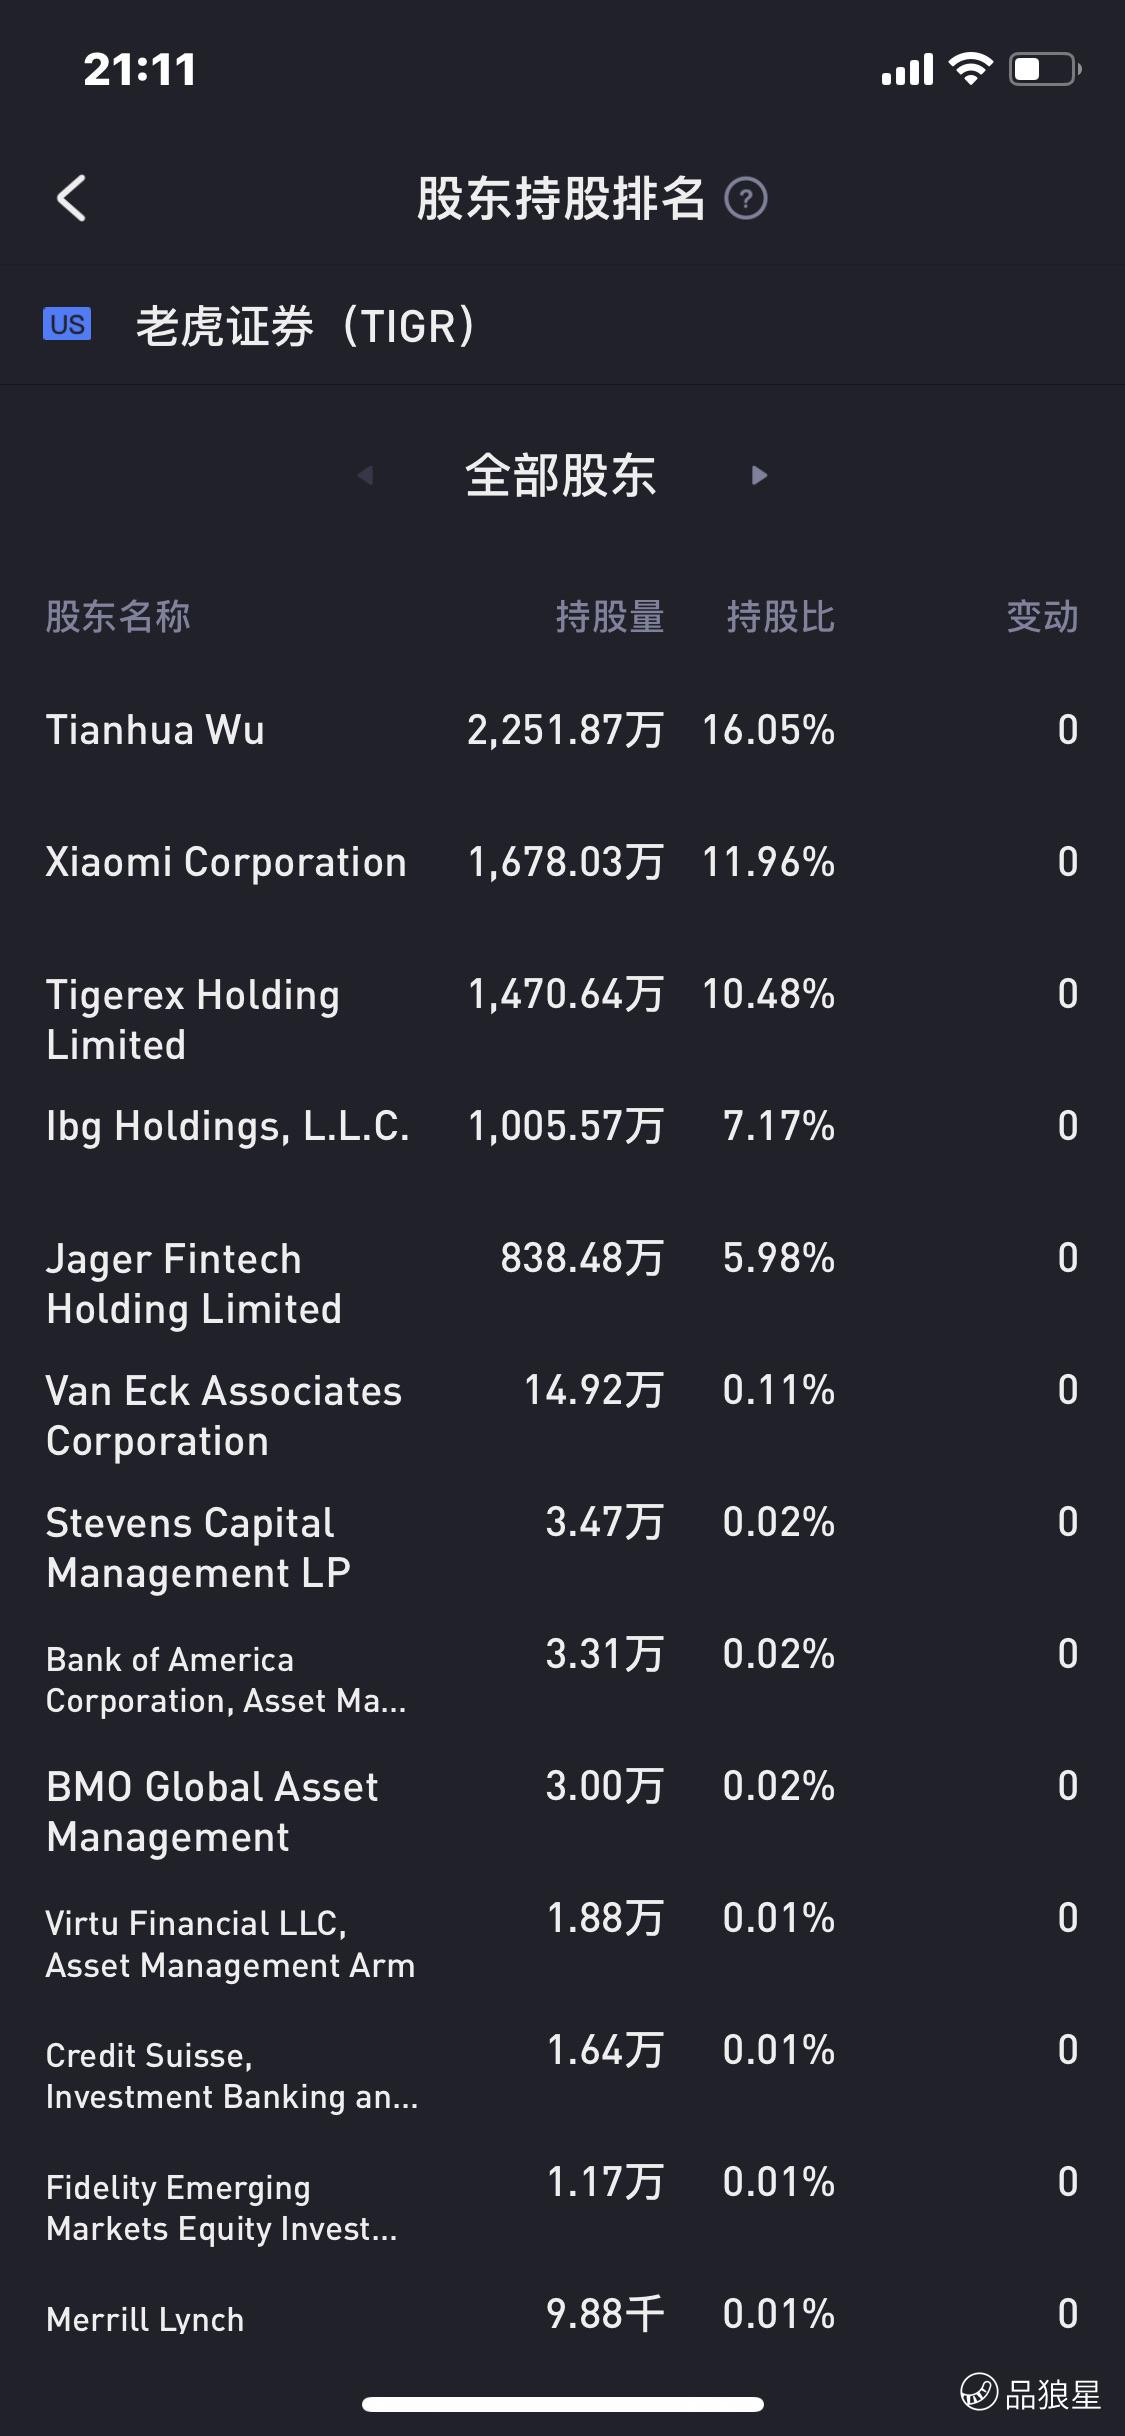Tap the 品狼星 watermark logo
The height and width of the screenshot is (2436, 1125).
tap(1030, 2393)
